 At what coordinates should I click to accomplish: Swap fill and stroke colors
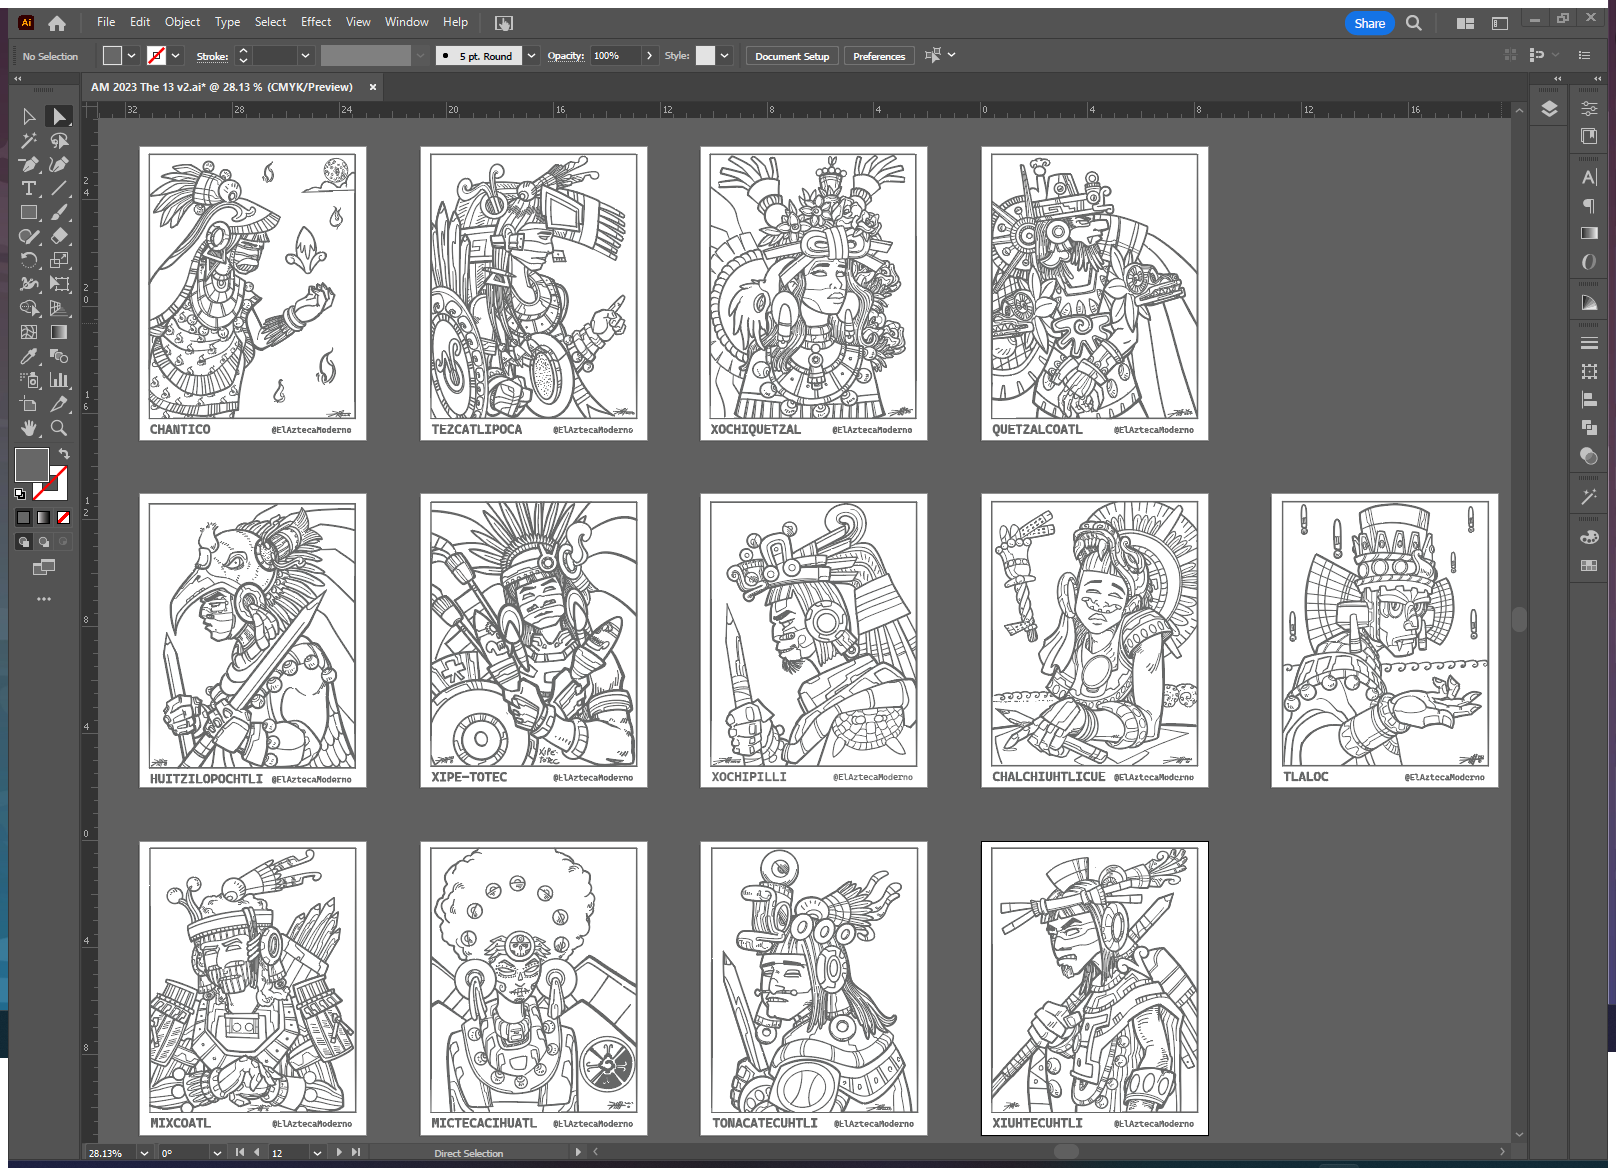pos(64,454)
